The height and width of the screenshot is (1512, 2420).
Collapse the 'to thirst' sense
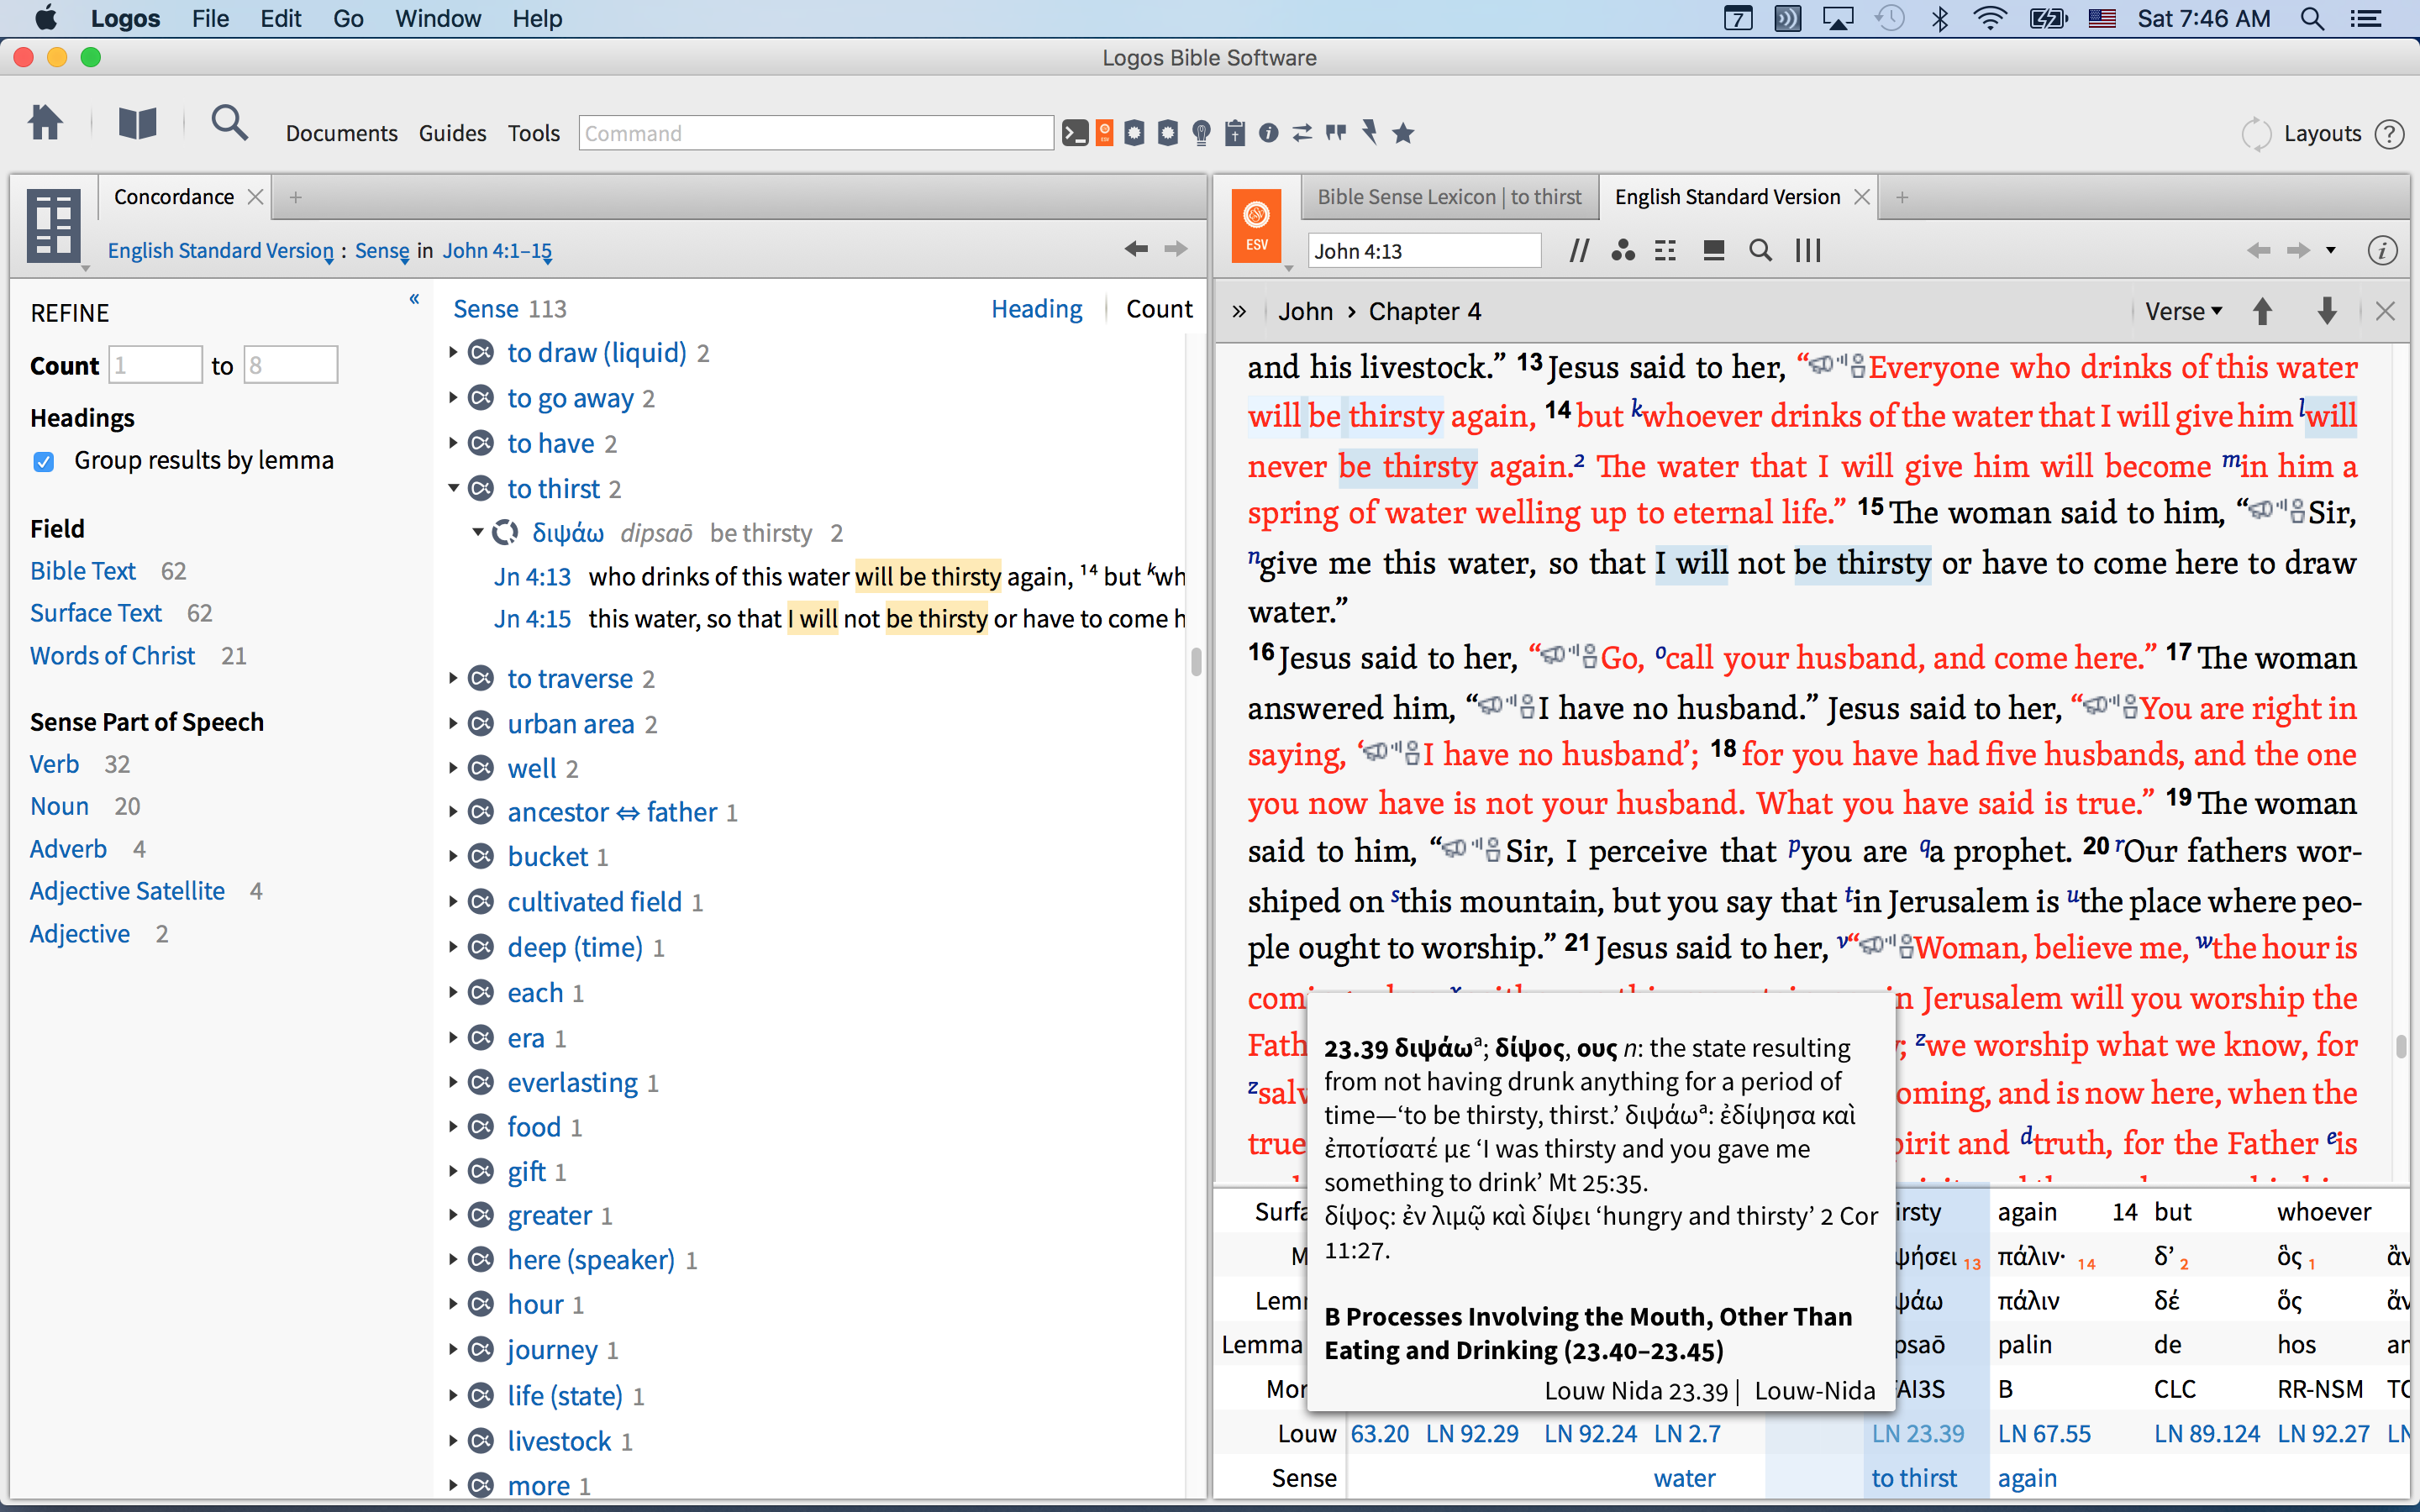click(x=453, y=488)
